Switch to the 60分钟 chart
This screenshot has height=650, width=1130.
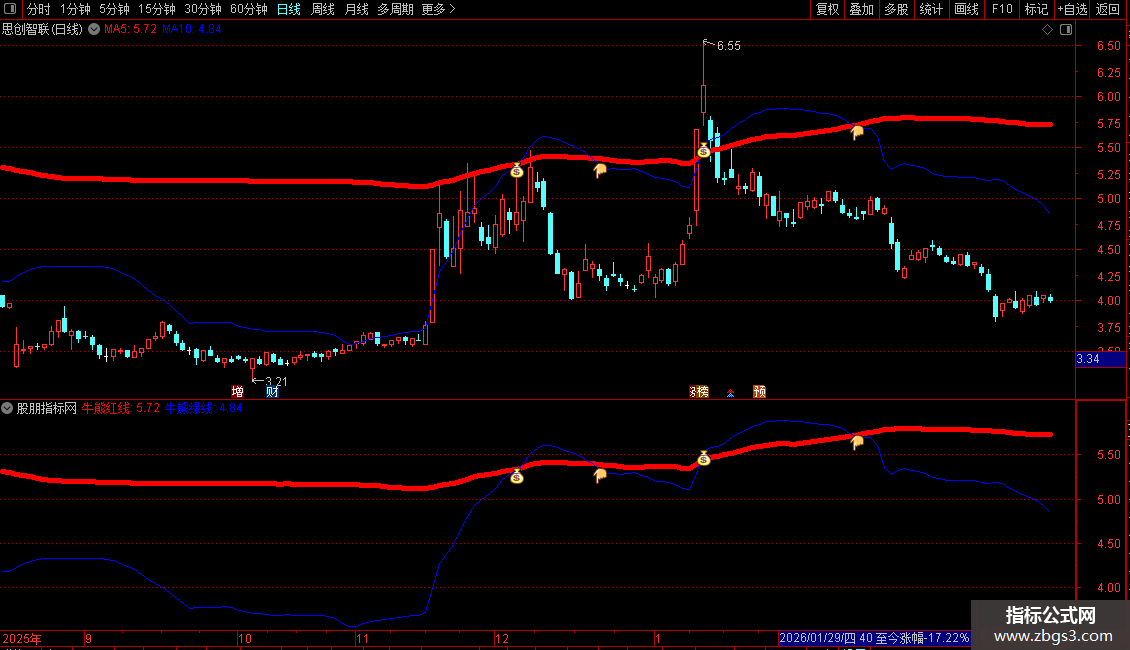click(249, 9)
